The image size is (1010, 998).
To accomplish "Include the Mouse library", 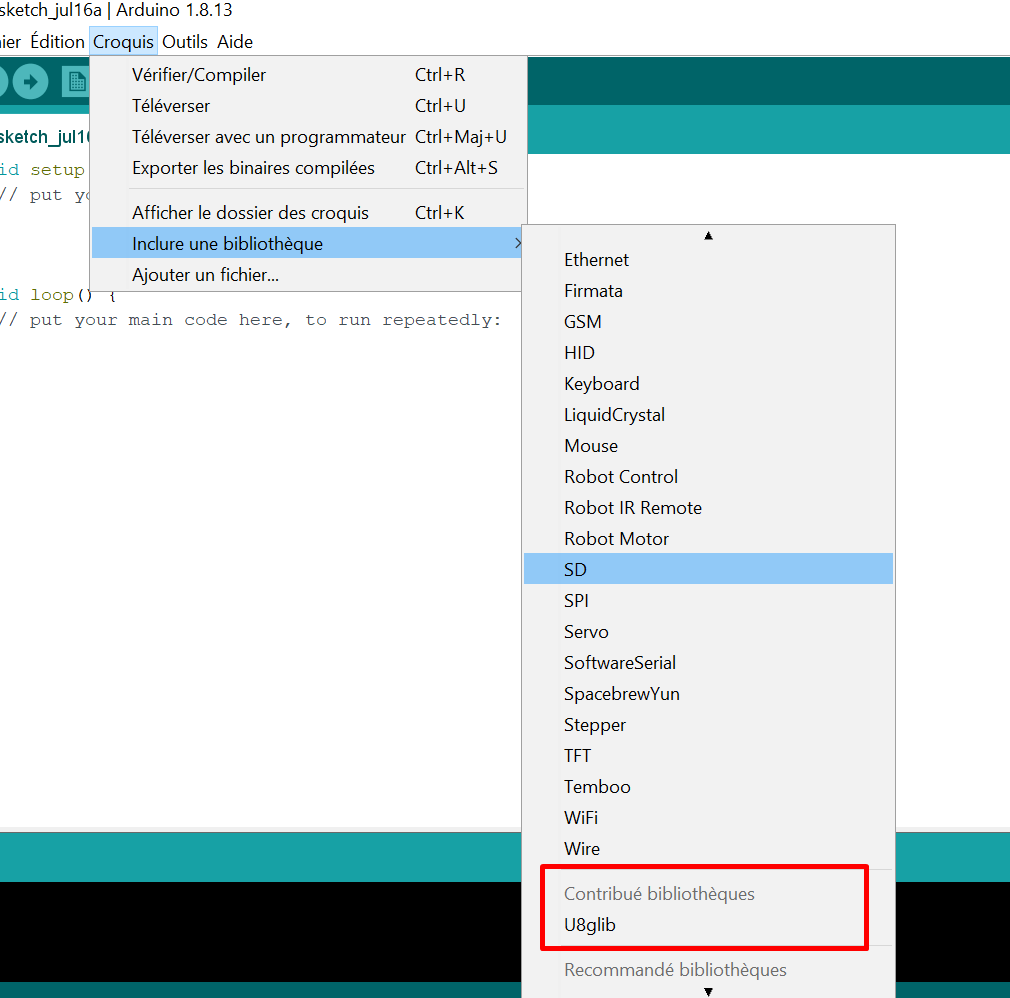I will [709, 445].
